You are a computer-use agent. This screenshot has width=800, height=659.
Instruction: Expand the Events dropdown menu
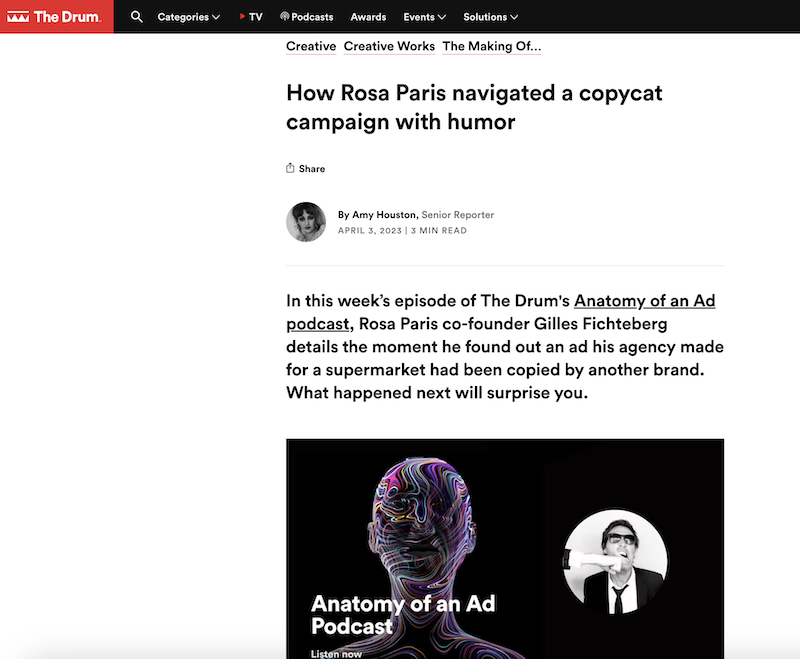tap(424, 17)
